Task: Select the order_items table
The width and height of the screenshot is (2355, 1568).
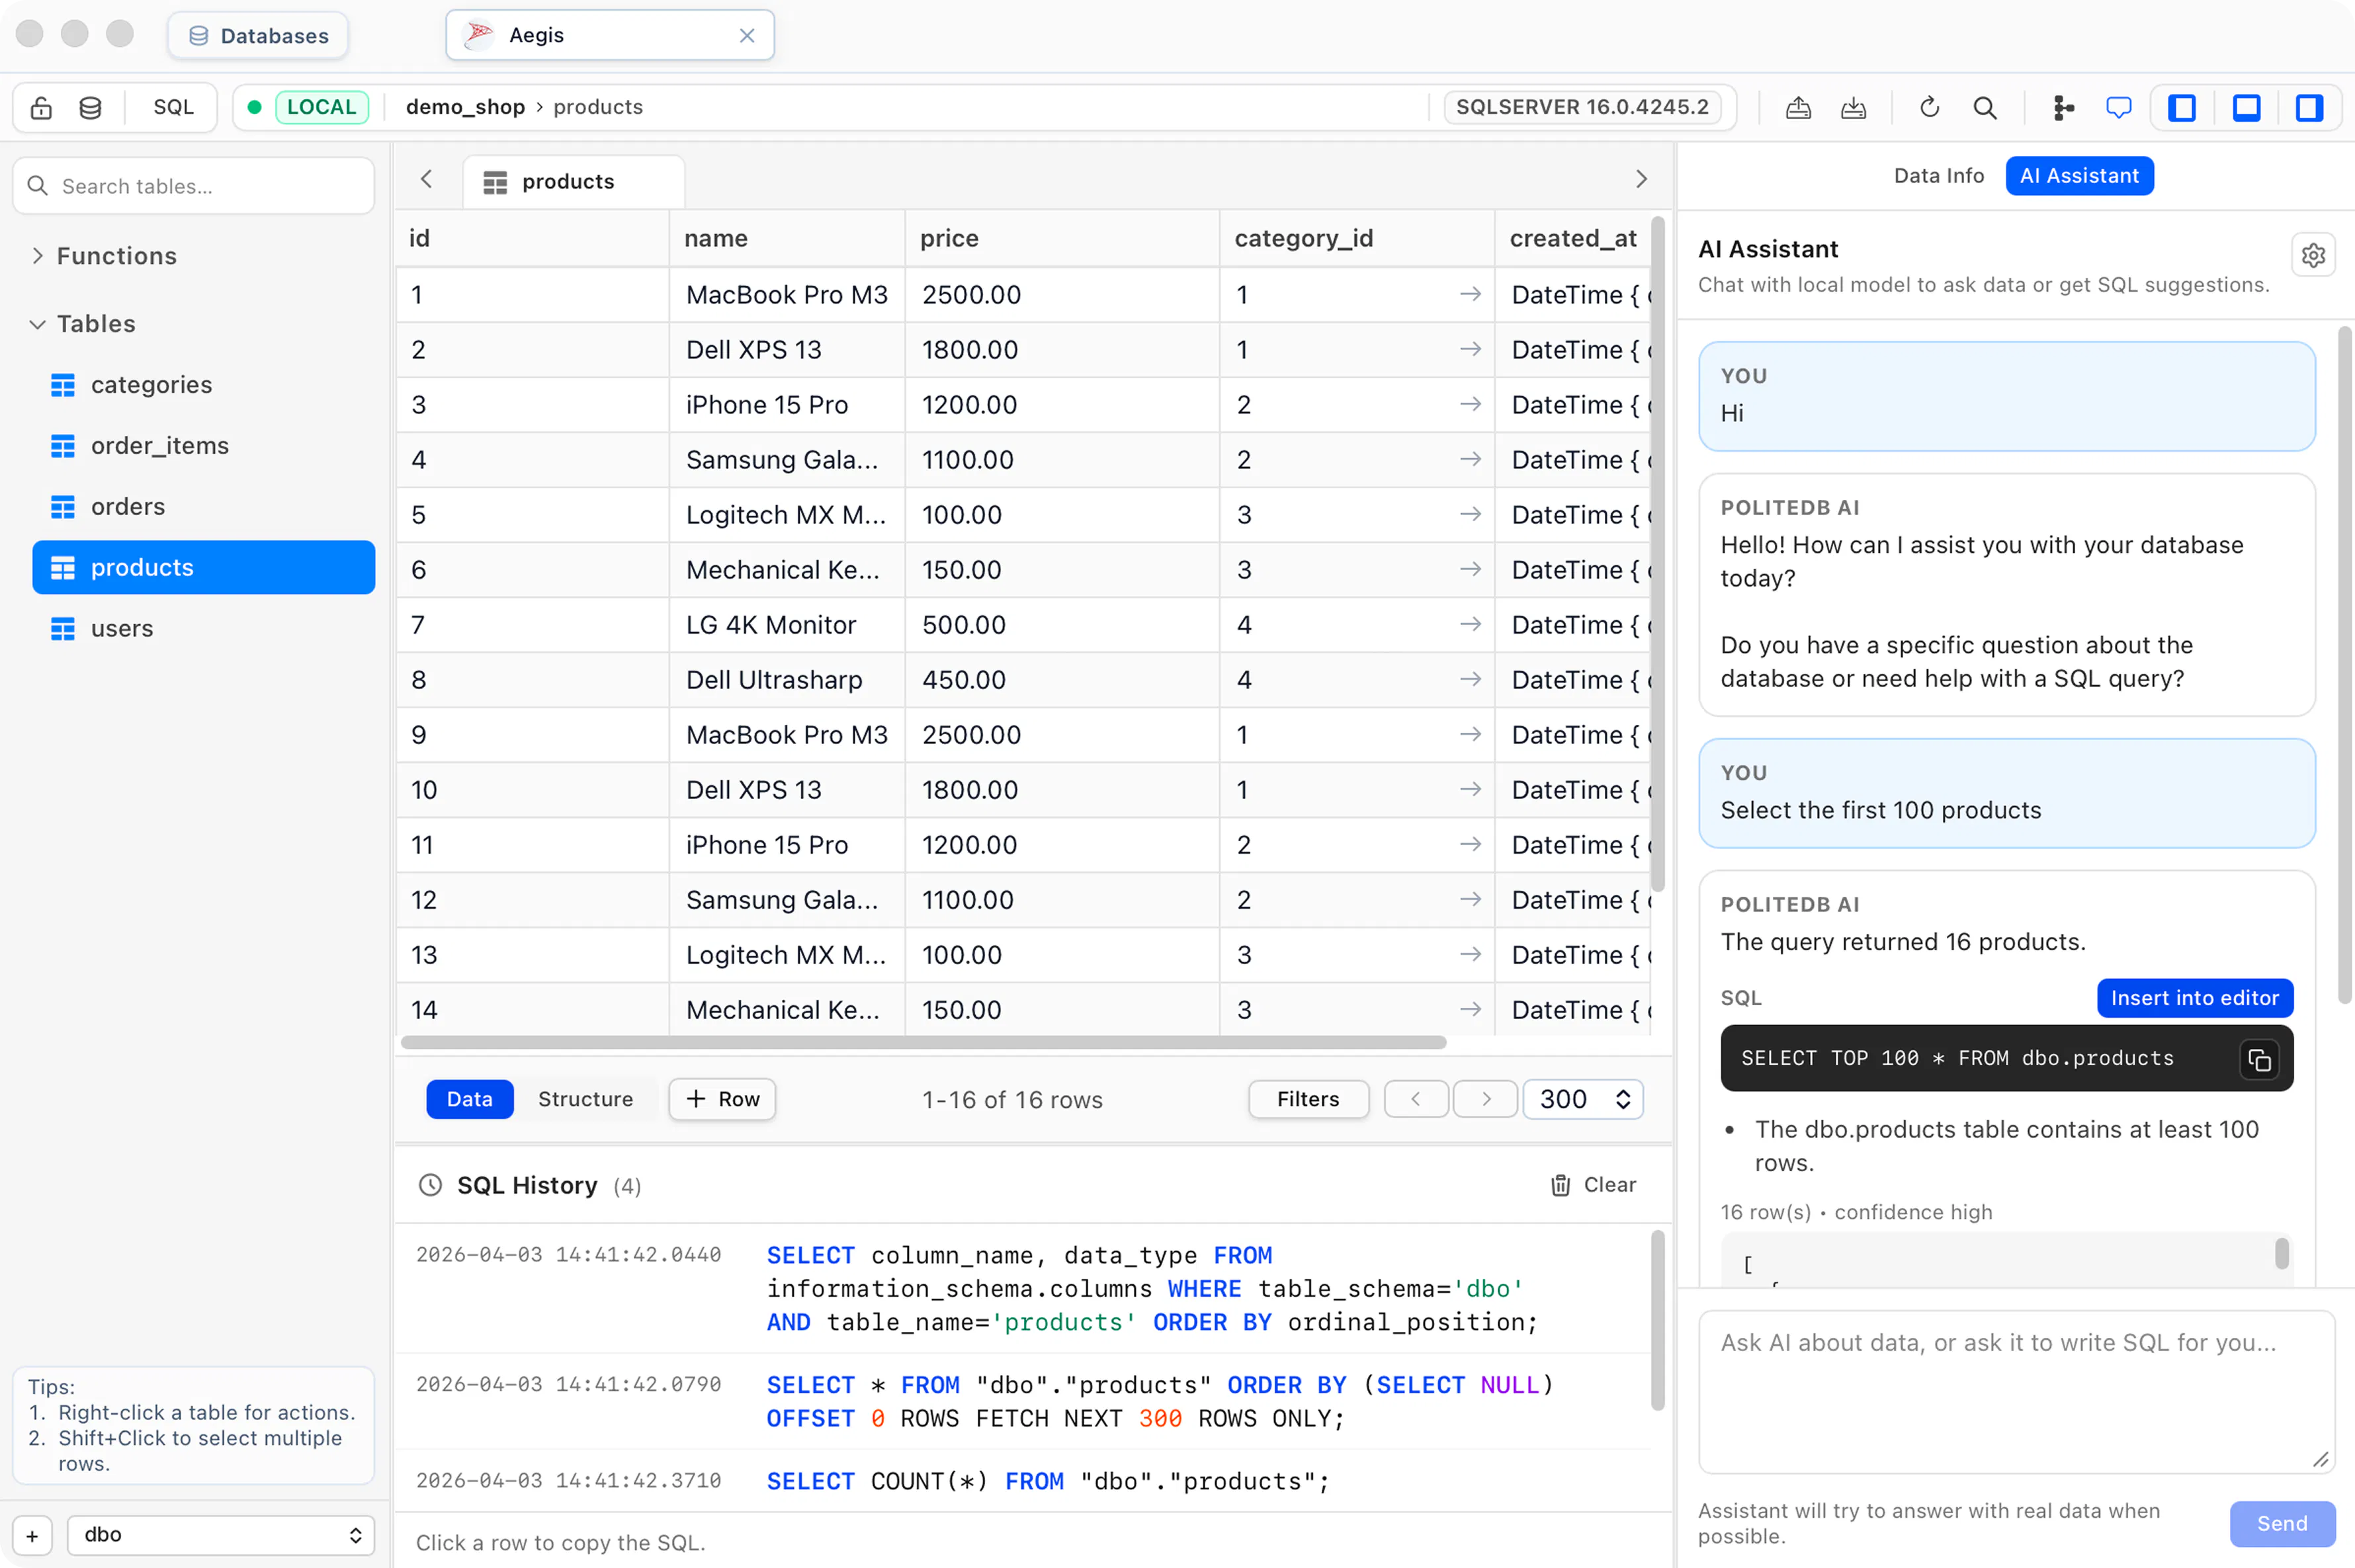Action: coord(204,446)
